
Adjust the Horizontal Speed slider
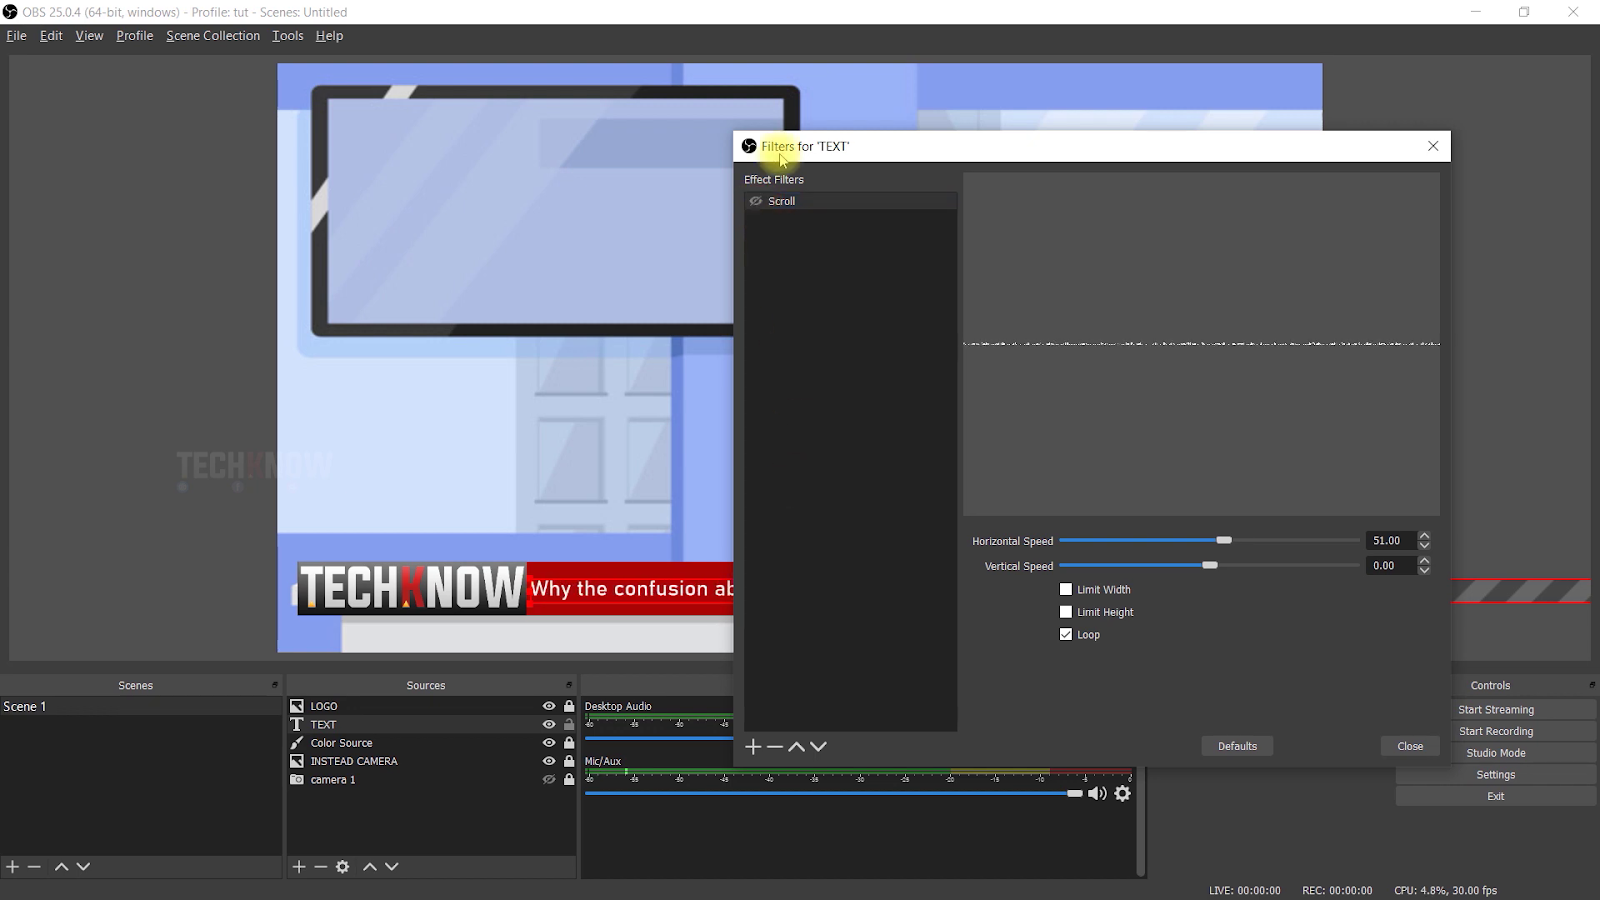1224,540
